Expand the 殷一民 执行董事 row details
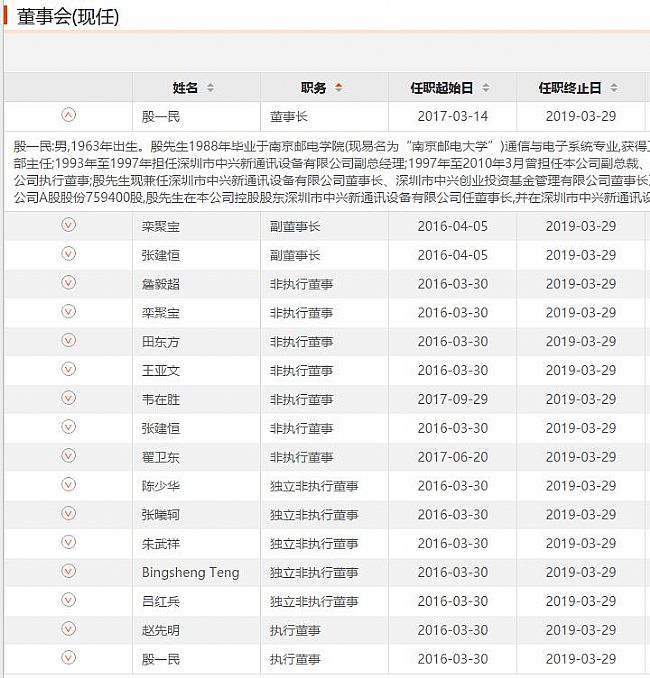Screen dimensions: 650x678 click(x=68, y=658)
